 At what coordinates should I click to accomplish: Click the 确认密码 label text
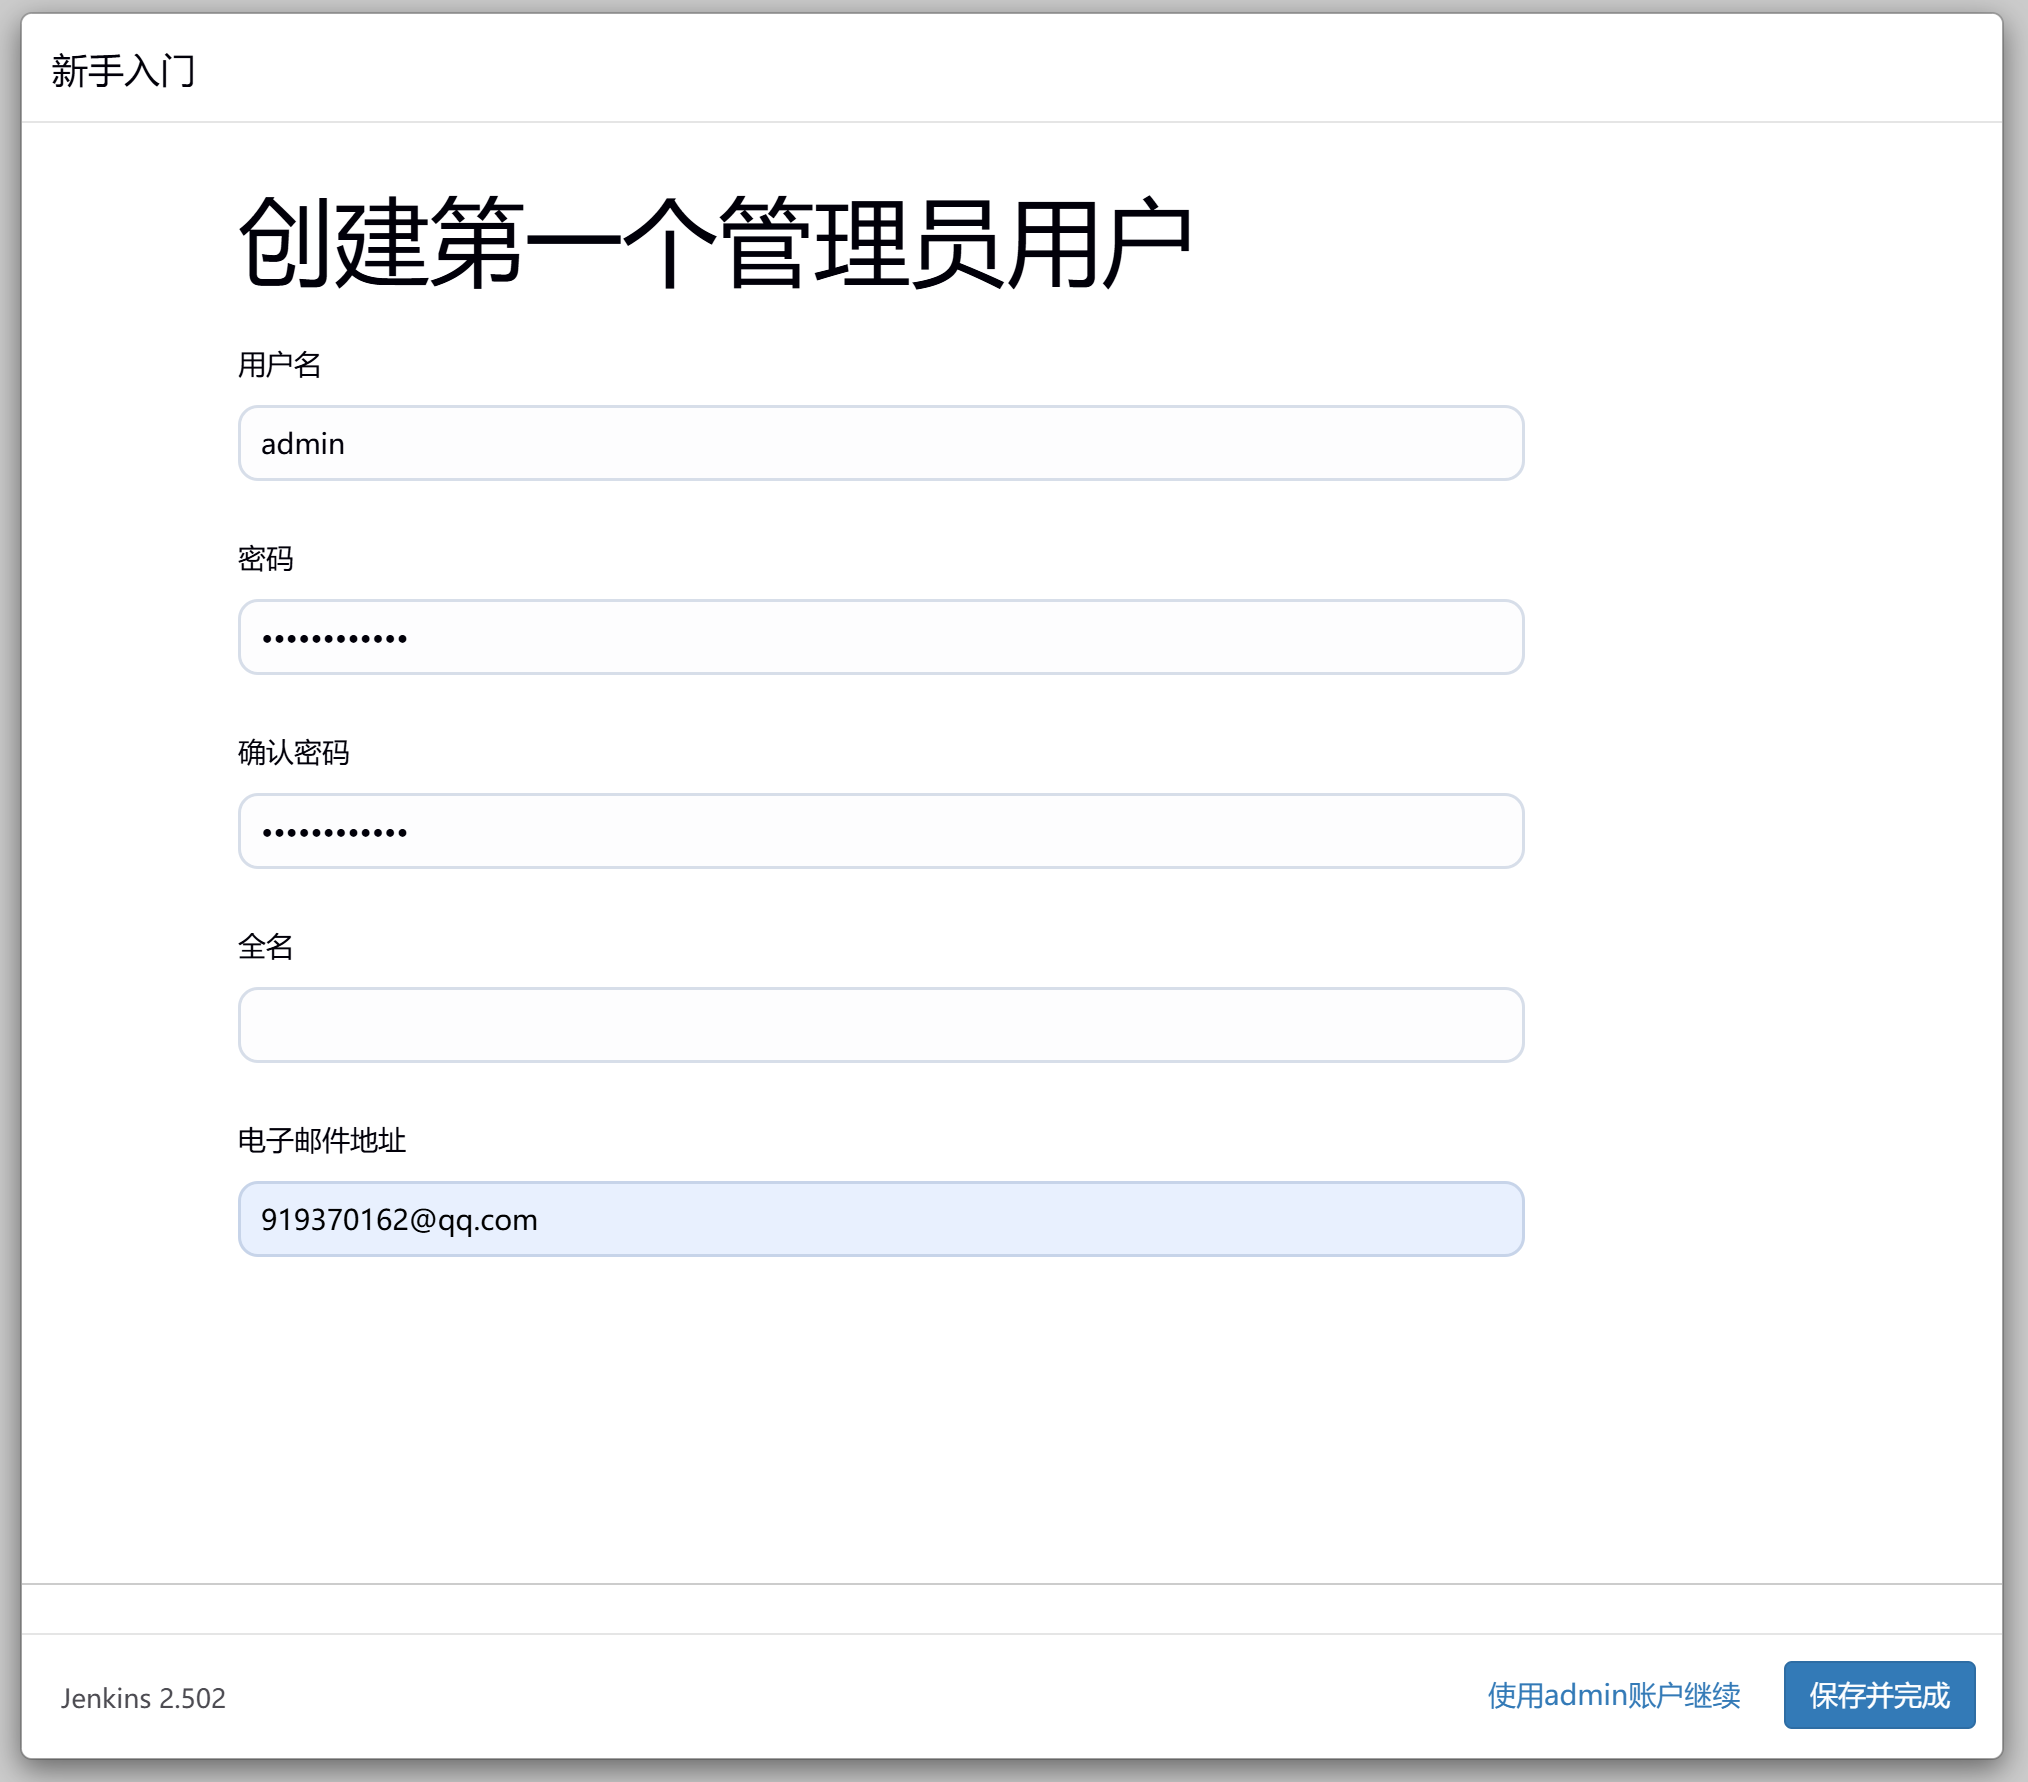coord(293,753)
